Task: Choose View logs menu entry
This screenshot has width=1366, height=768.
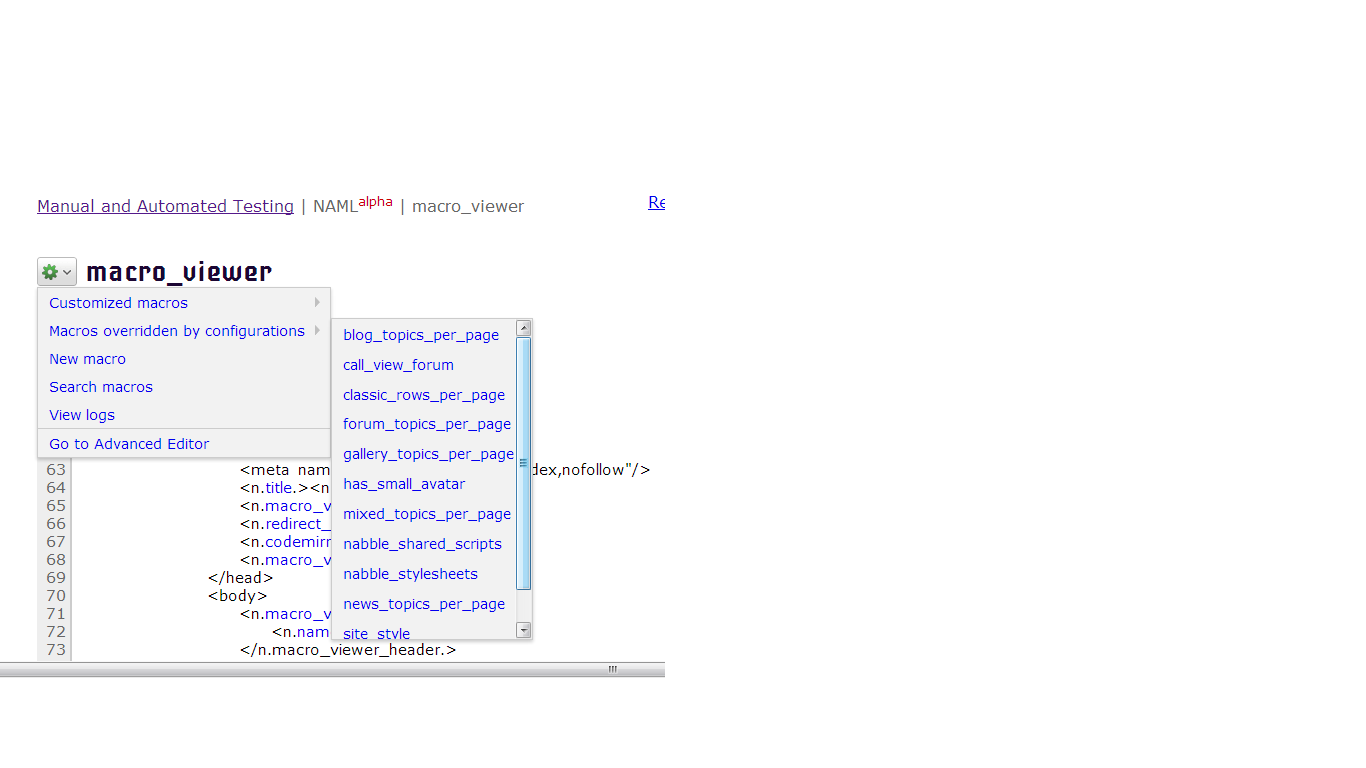Action: point(82,415)
